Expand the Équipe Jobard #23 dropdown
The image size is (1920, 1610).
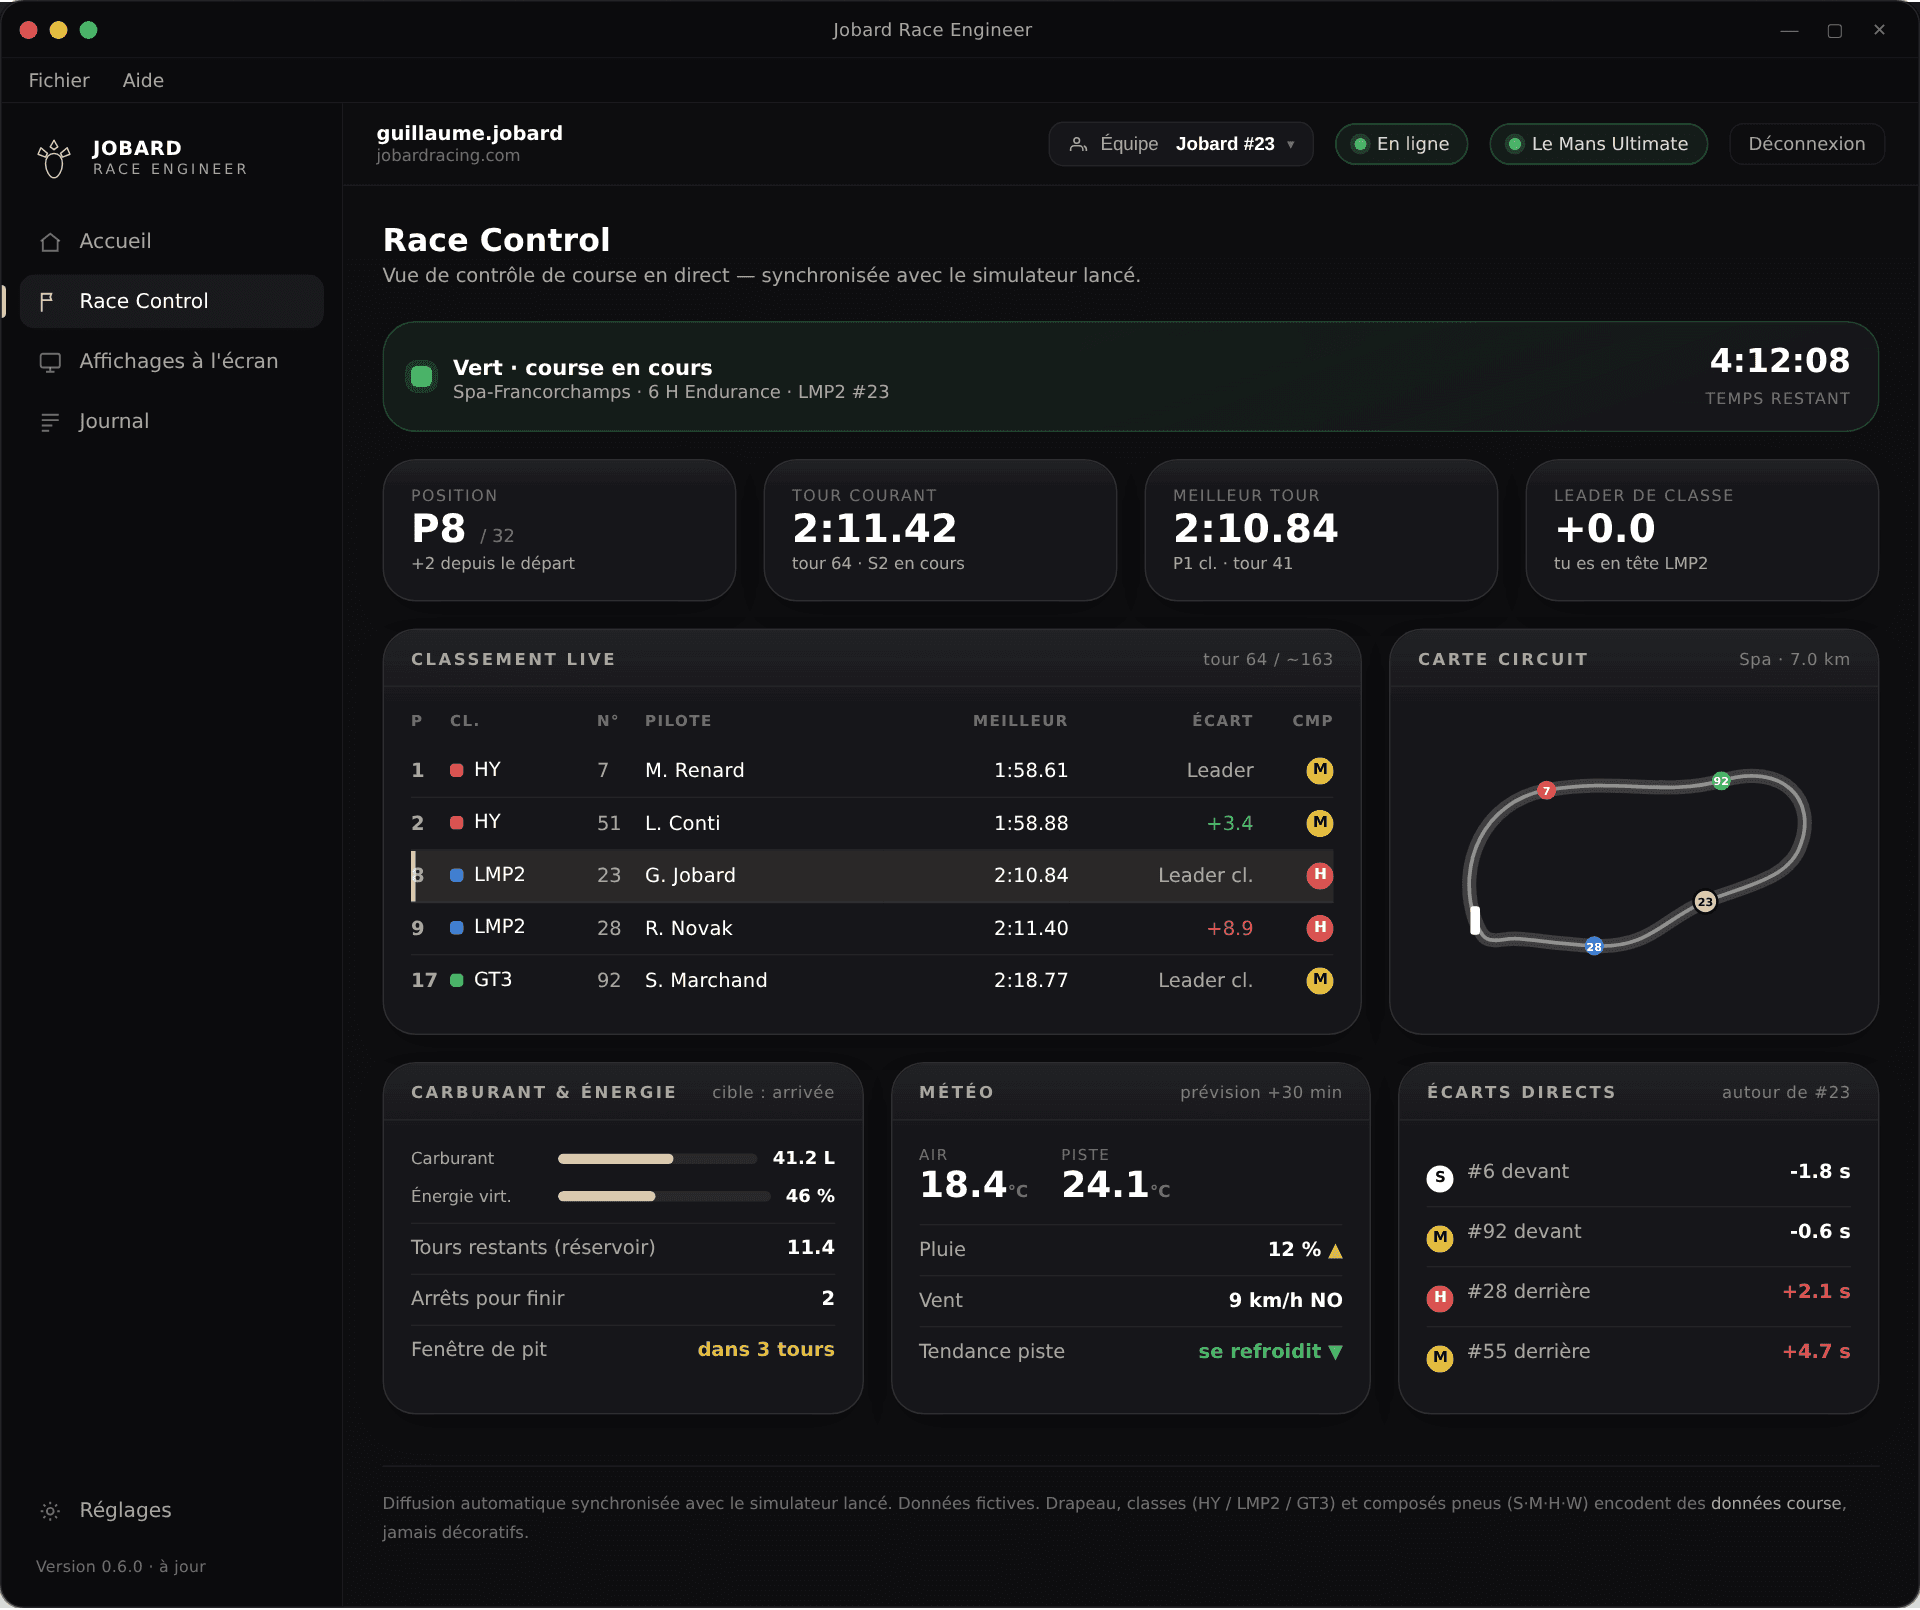click(1180, 144)
